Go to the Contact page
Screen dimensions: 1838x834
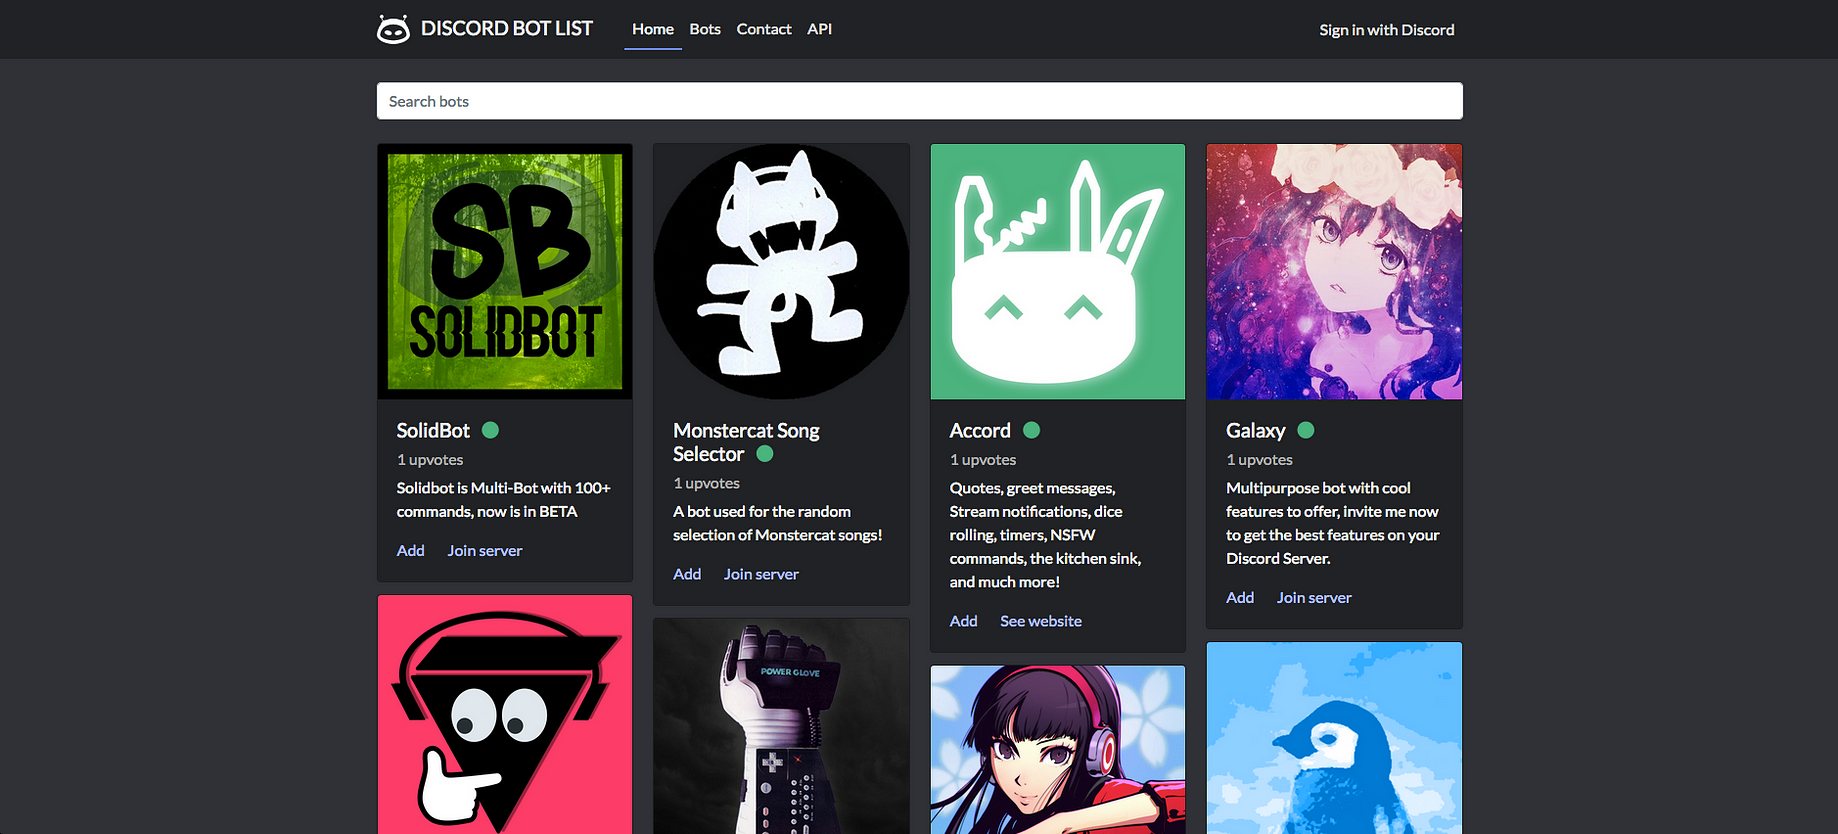pyautogui.click(x=764, y=29)
